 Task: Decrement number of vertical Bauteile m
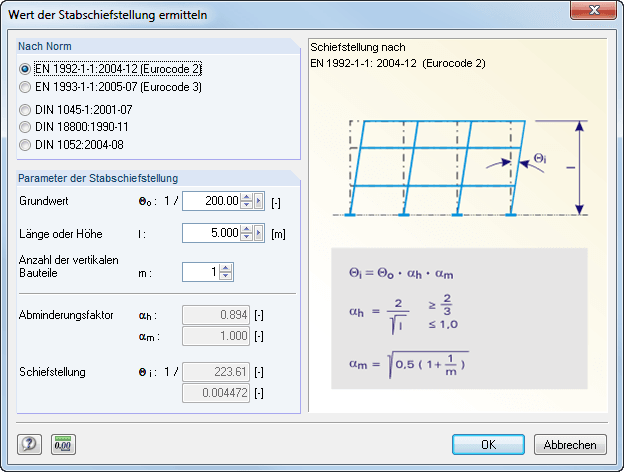pyautogui.click(x=226, y=275)
